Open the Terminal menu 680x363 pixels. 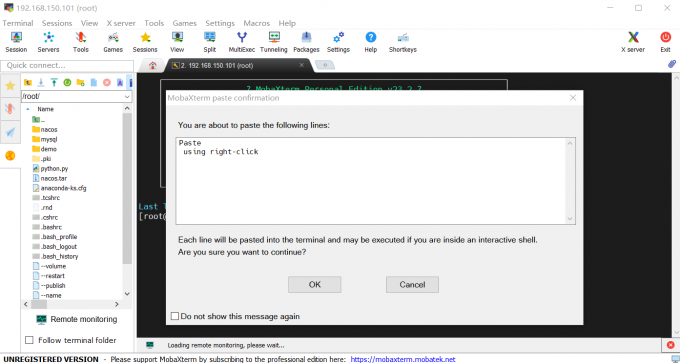[x=18, y=23]
